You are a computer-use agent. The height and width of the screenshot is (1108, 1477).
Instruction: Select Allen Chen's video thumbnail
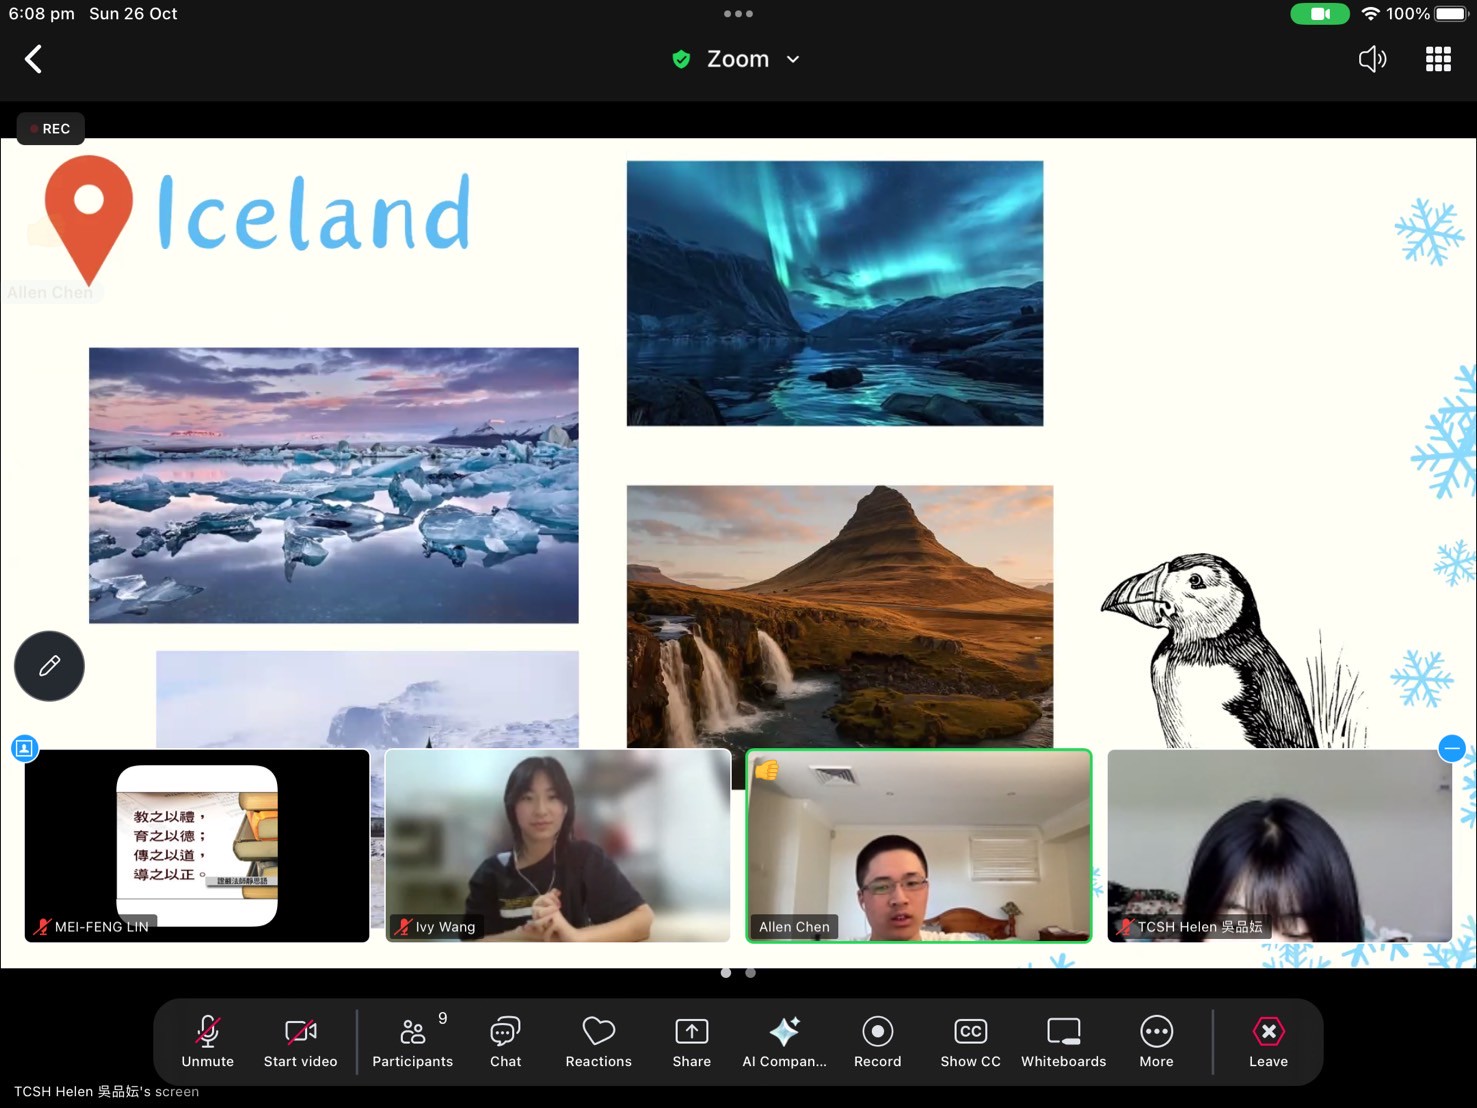coord(918,845)
